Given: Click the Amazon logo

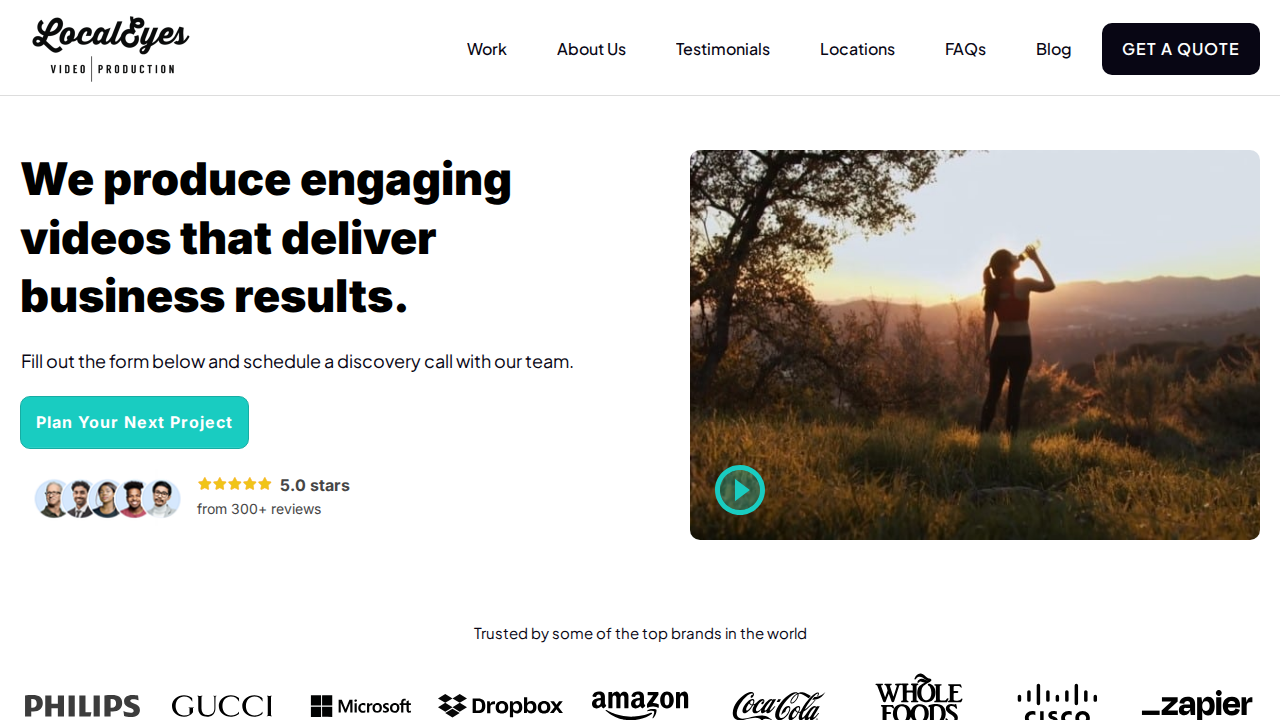Looking at the screenshot, I should pyautogui.click(x=640, y=704).
